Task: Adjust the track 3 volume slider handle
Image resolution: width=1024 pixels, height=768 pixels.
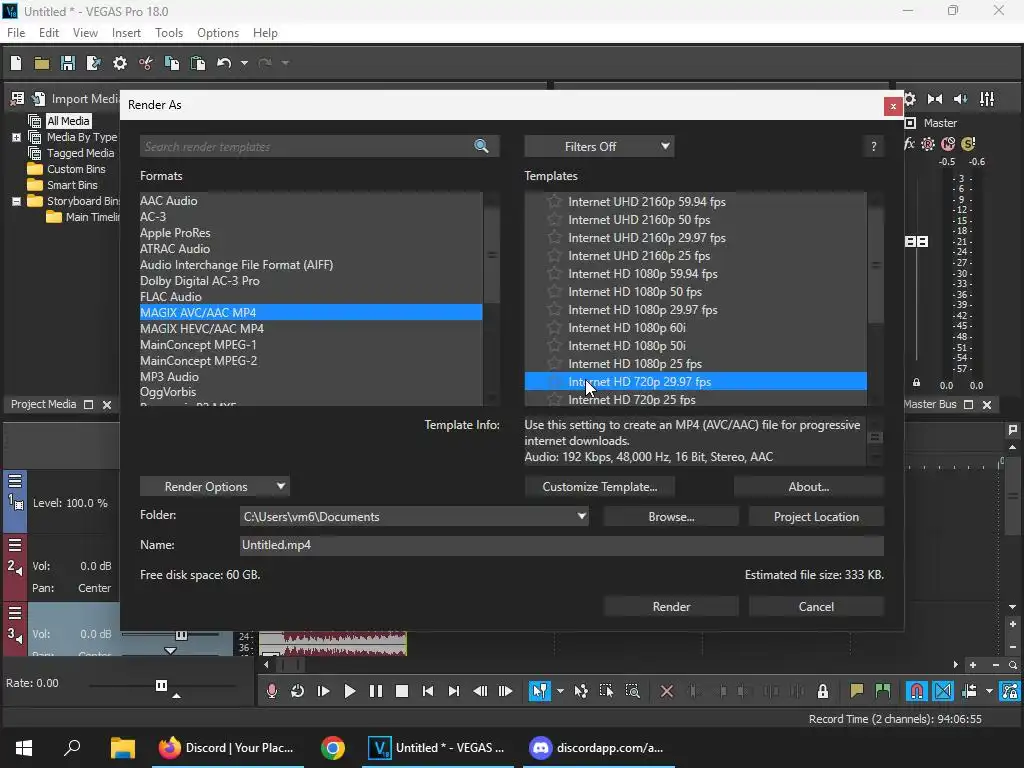Action: coord(181,635)
